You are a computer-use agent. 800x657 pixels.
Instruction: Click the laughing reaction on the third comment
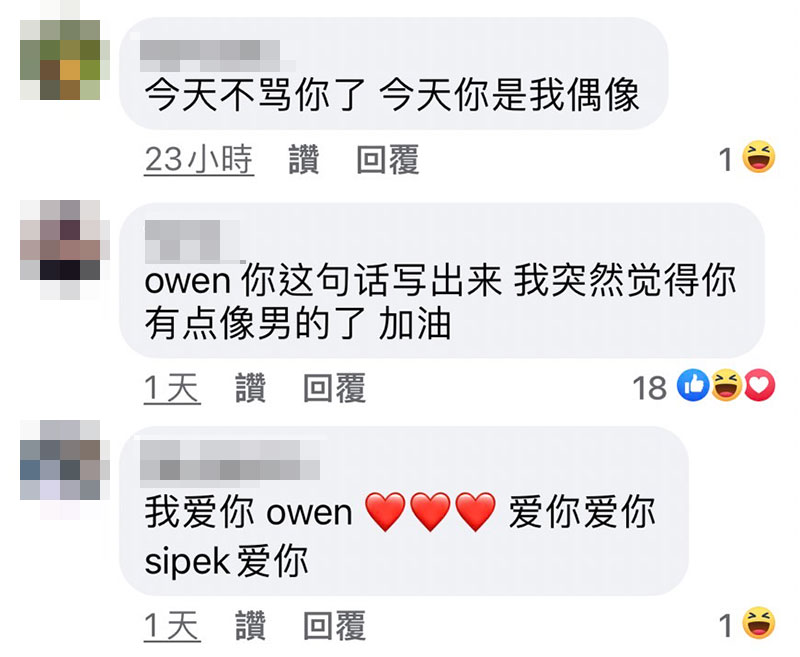click(x=759, y=623)
